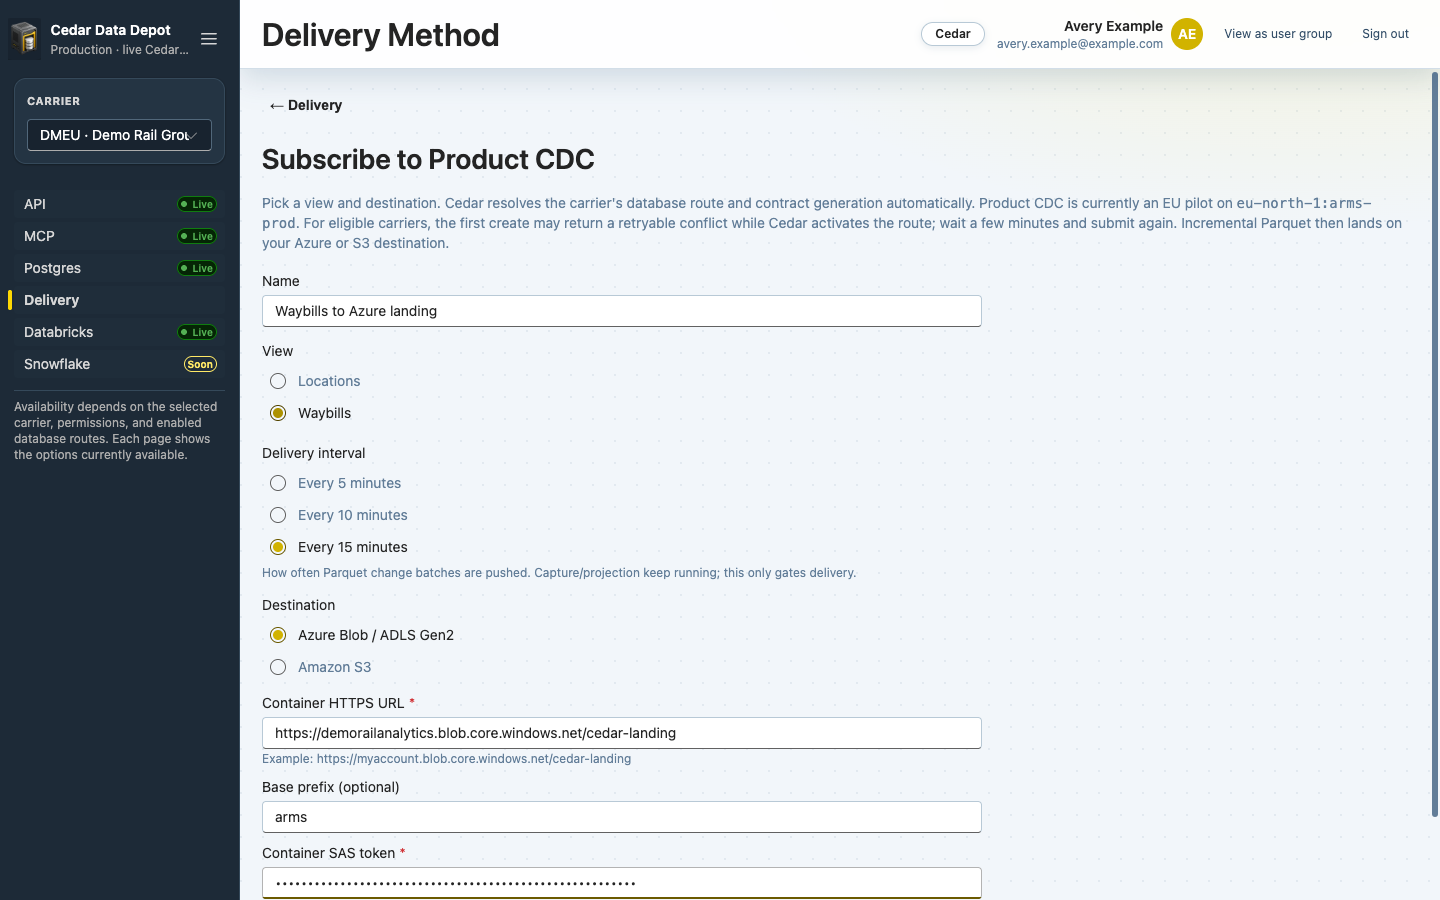Open the API sidebar item
Viewport: 1440px width, 900px height.
pyautogui.click(x=119, y=204)
